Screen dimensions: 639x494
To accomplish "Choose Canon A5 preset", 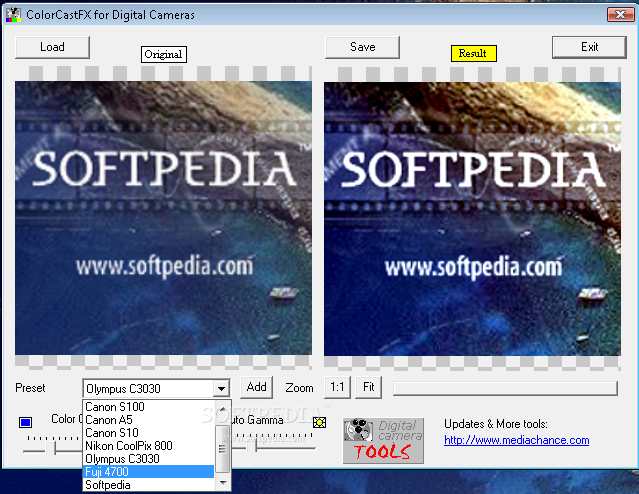I will tap(148, 420).
